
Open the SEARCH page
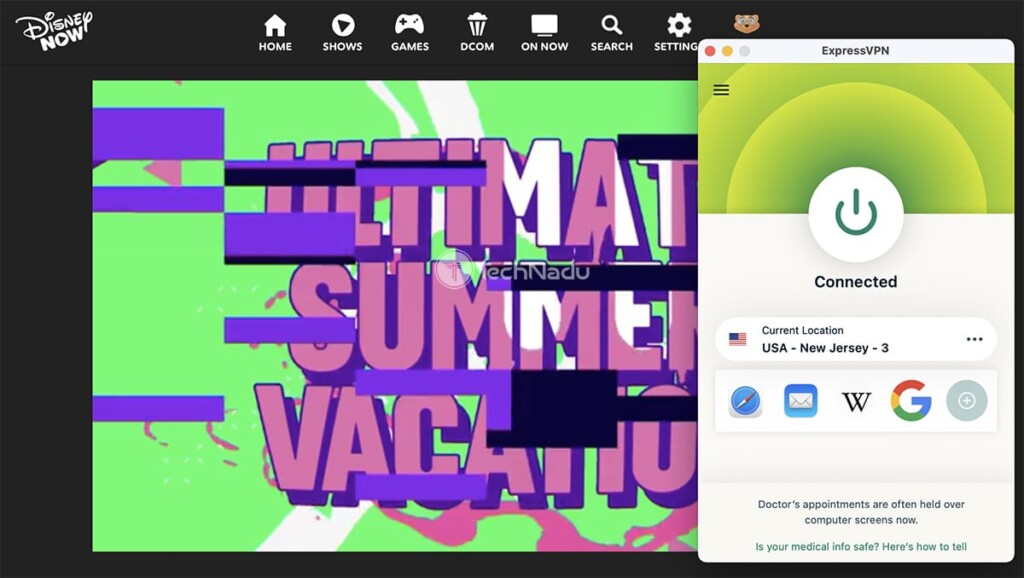(611, 33)
